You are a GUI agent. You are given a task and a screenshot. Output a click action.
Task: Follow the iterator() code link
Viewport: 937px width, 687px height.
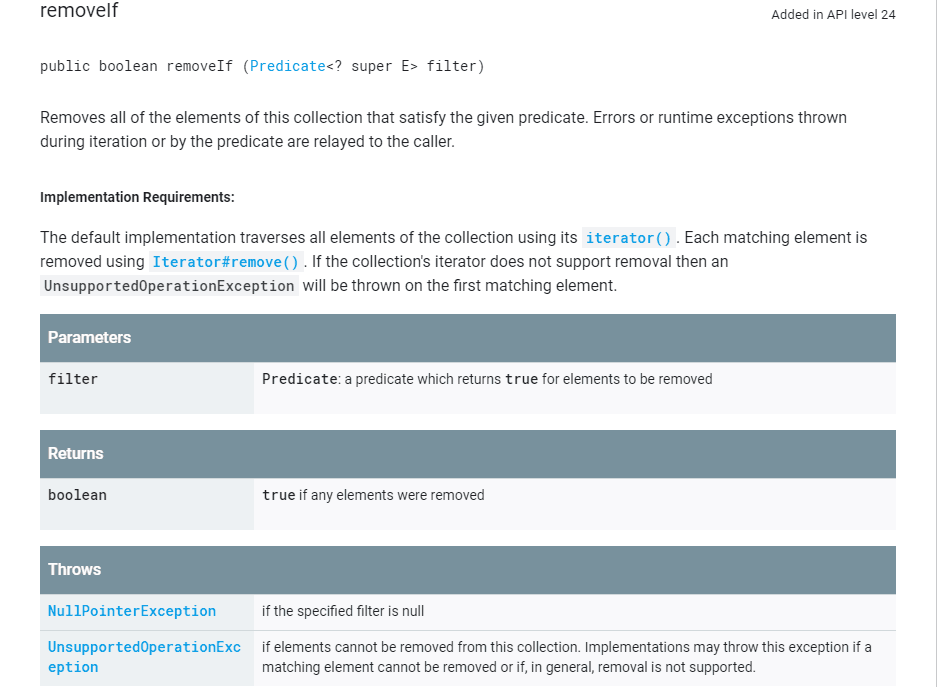pos(629,238)
